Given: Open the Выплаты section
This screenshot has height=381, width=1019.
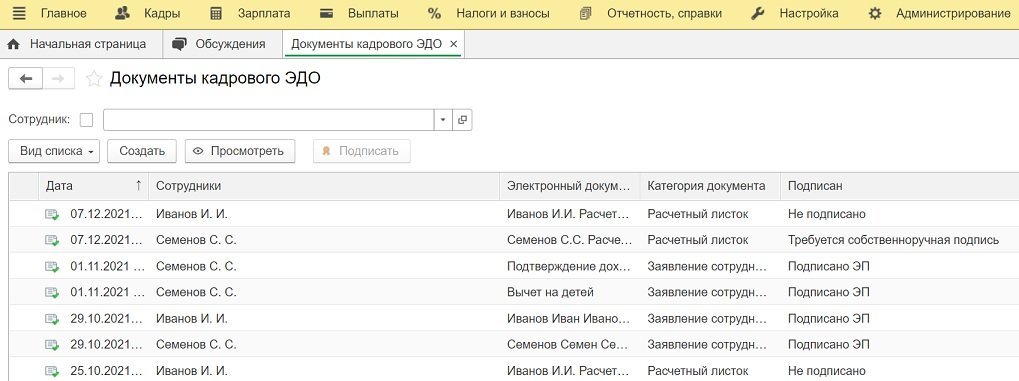Looking at the screenshot, I should (x=359, y=14).
